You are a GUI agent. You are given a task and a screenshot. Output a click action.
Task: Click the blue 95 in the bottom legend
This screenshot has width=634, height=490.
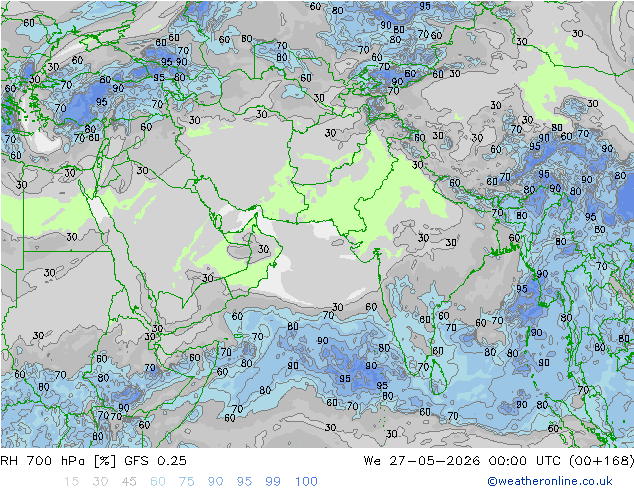click(244, 481)
